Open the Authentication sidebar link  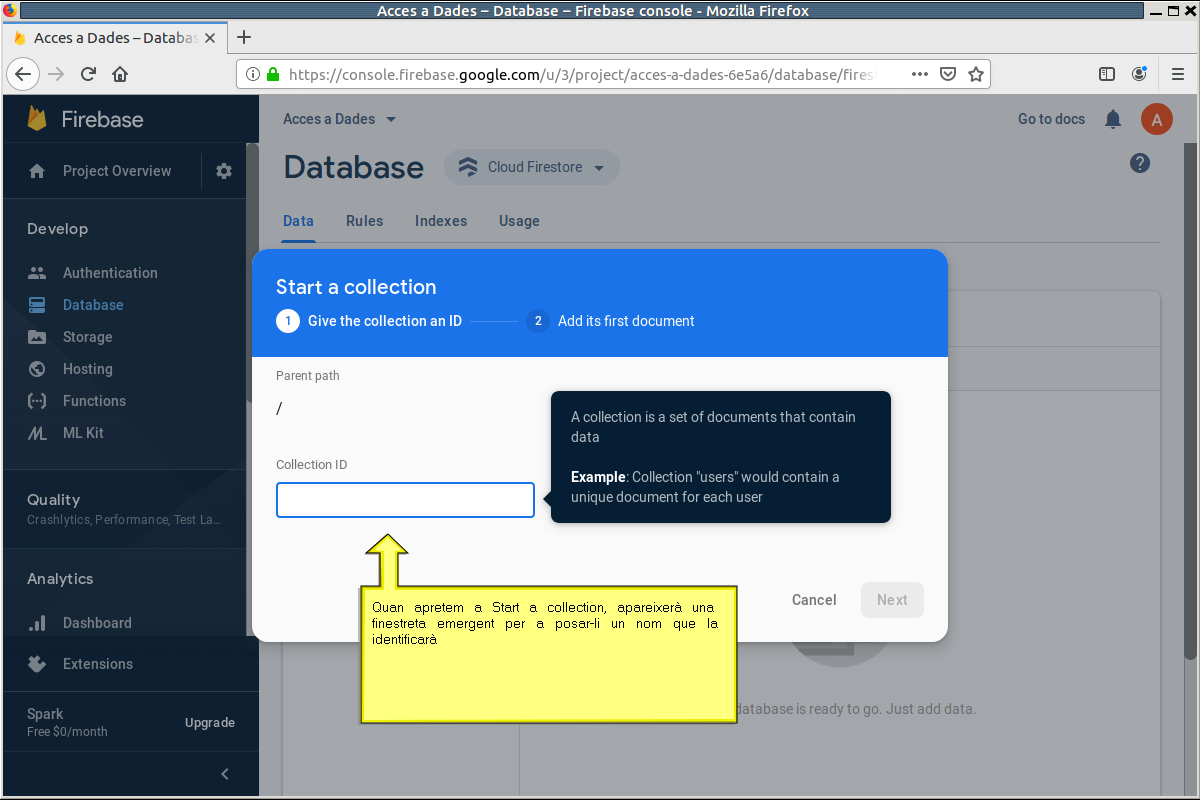coord(110,273)
